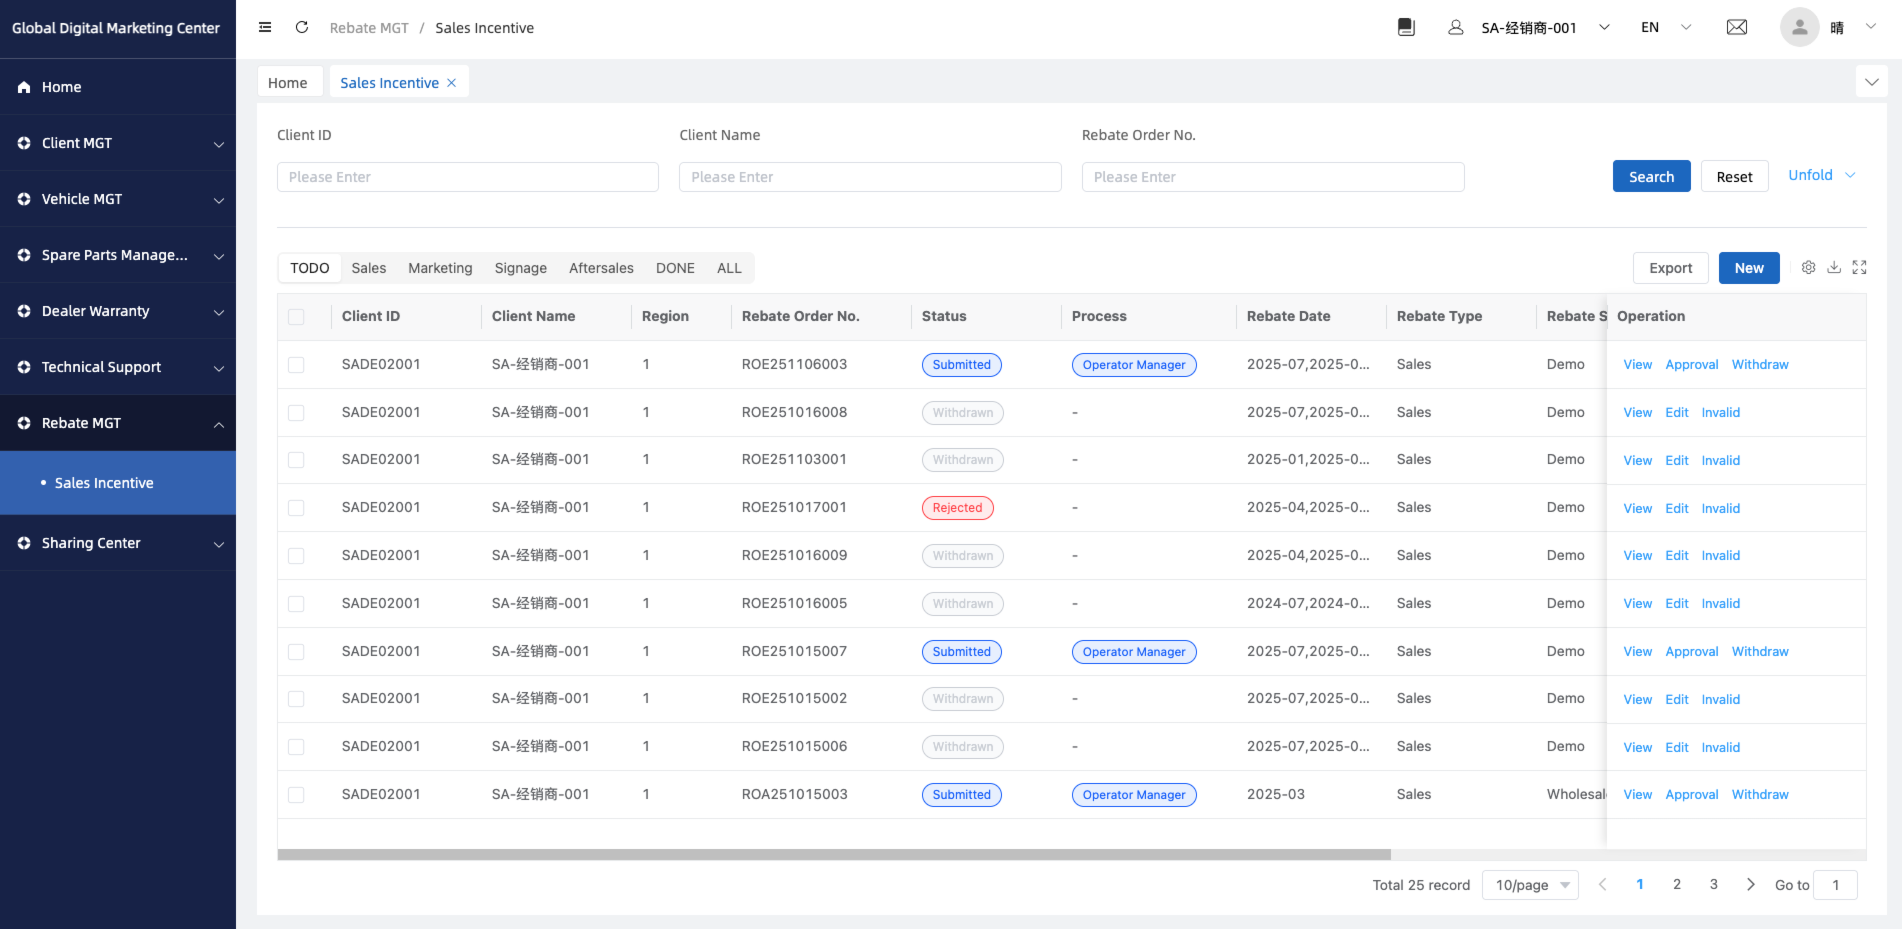
Task: Switch to the DONE tab
Action: tap(675, 268)
